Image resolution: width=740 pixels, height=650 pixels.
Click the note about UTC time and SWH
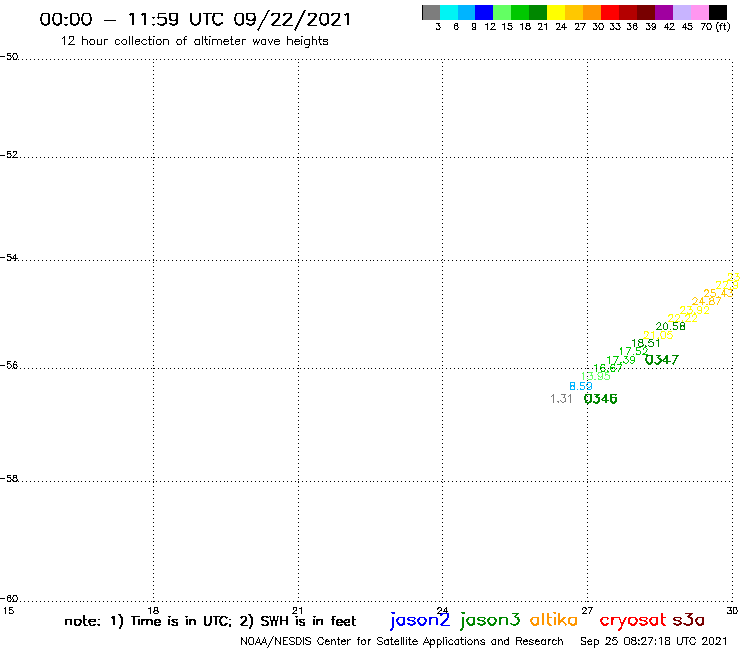(210, 621)
